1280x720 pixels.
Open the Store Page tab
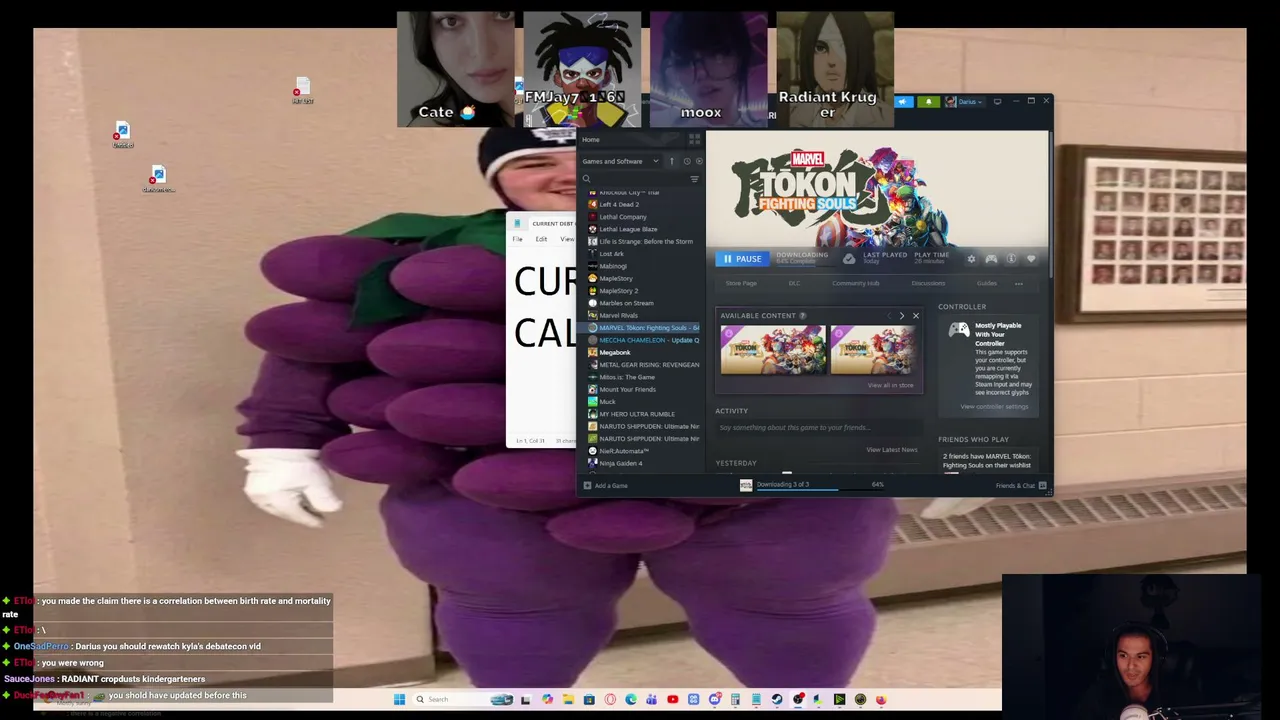pos(741,284)
